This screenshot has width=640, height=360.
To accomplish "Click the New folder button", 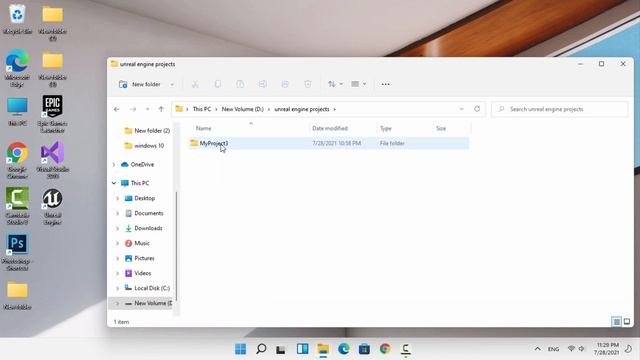I will (x=140, y=84).
